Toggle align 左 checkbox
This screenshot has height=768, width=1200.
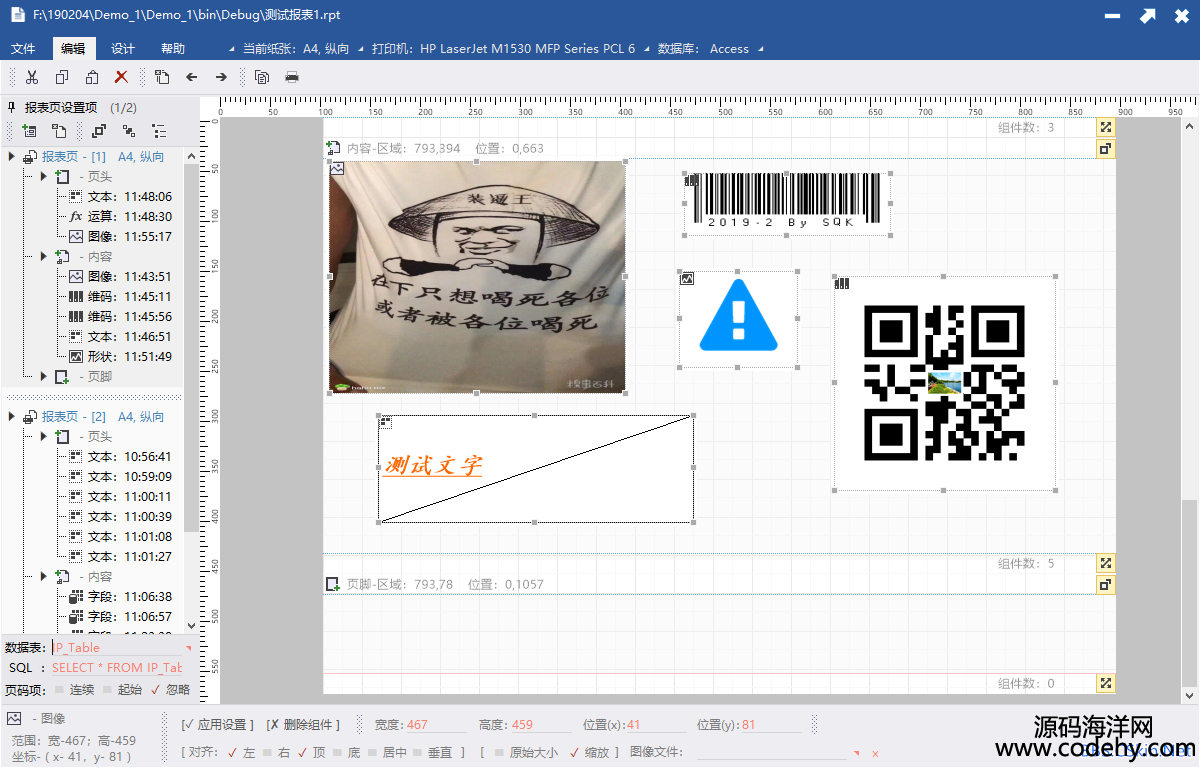click(x=241, y=753)
